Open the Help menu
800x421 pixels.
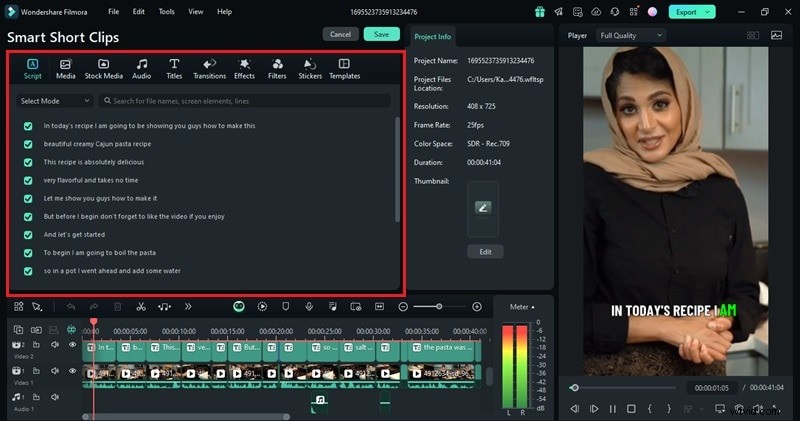(224, 11)
